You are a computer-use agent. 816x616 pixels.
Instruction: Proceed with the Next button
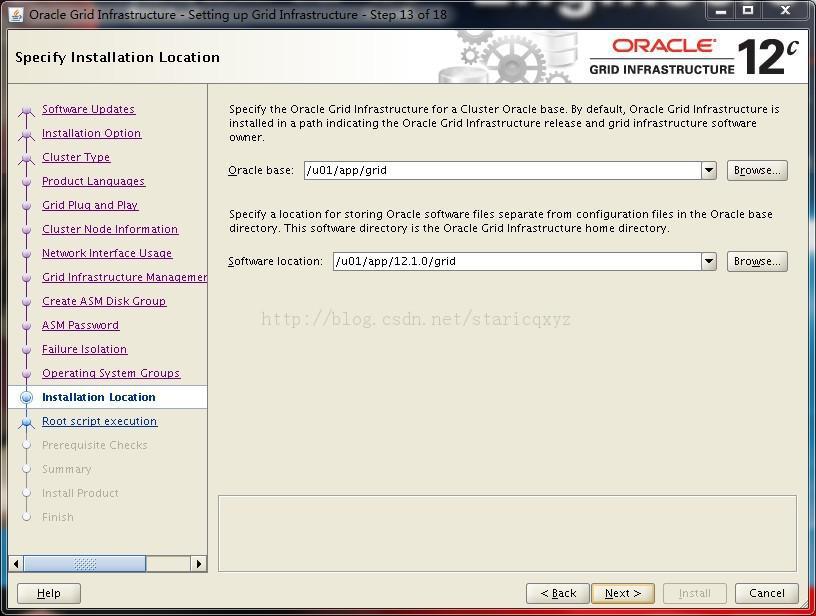click(623, 594)
